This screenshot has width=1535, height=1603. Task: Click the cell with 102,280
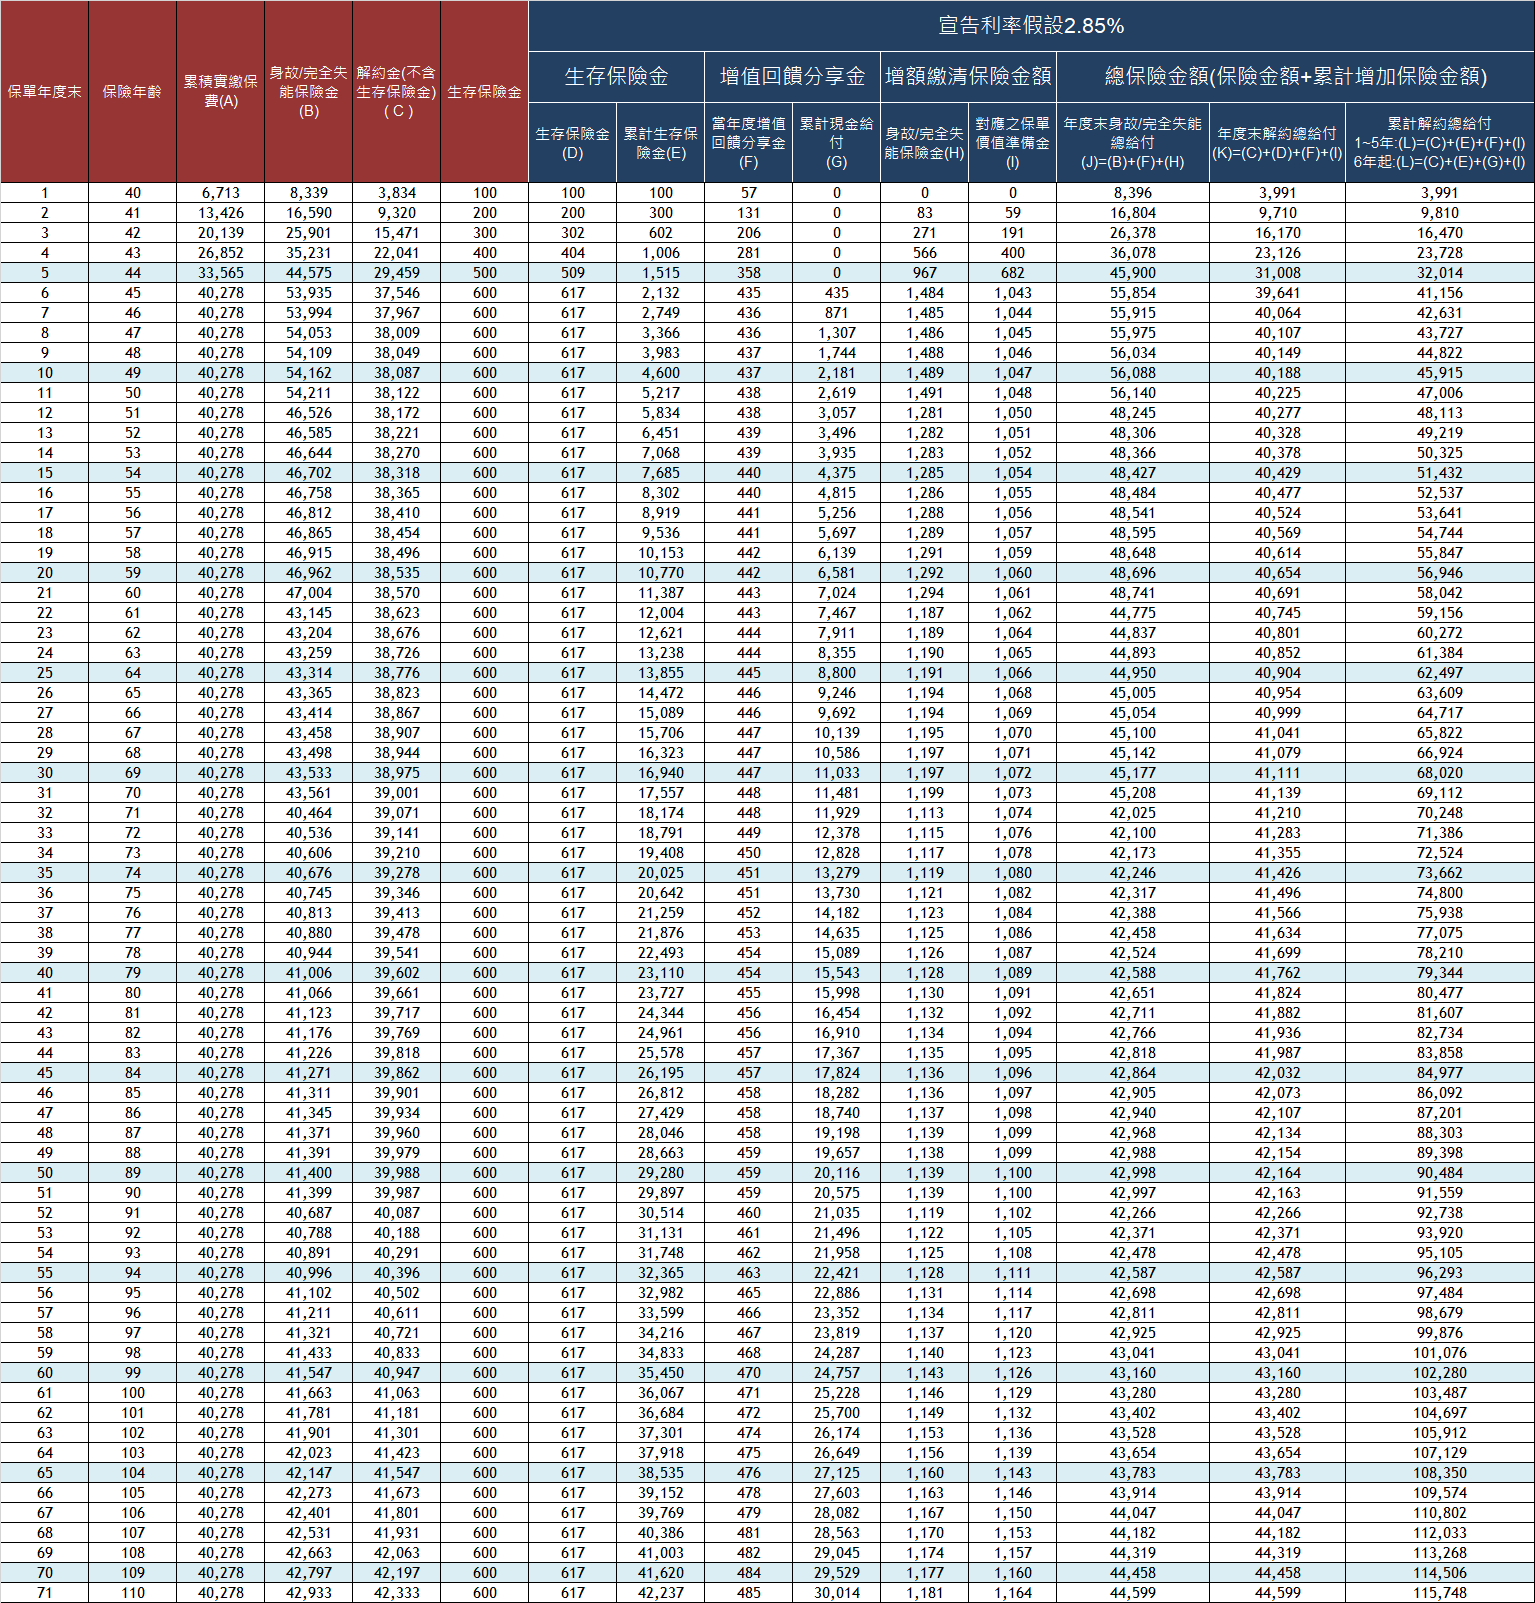1439,1373
